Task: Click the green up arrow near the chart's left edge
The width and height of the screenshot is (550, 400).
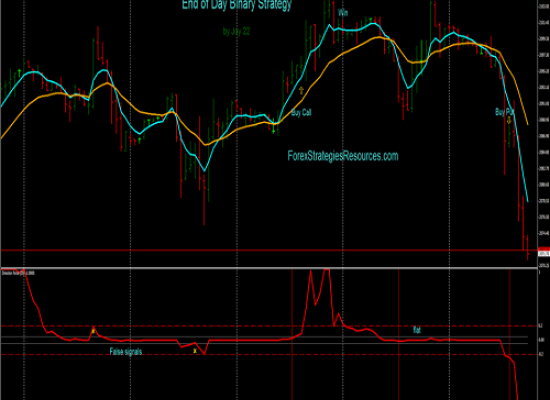Action: [x=19, y=72]
